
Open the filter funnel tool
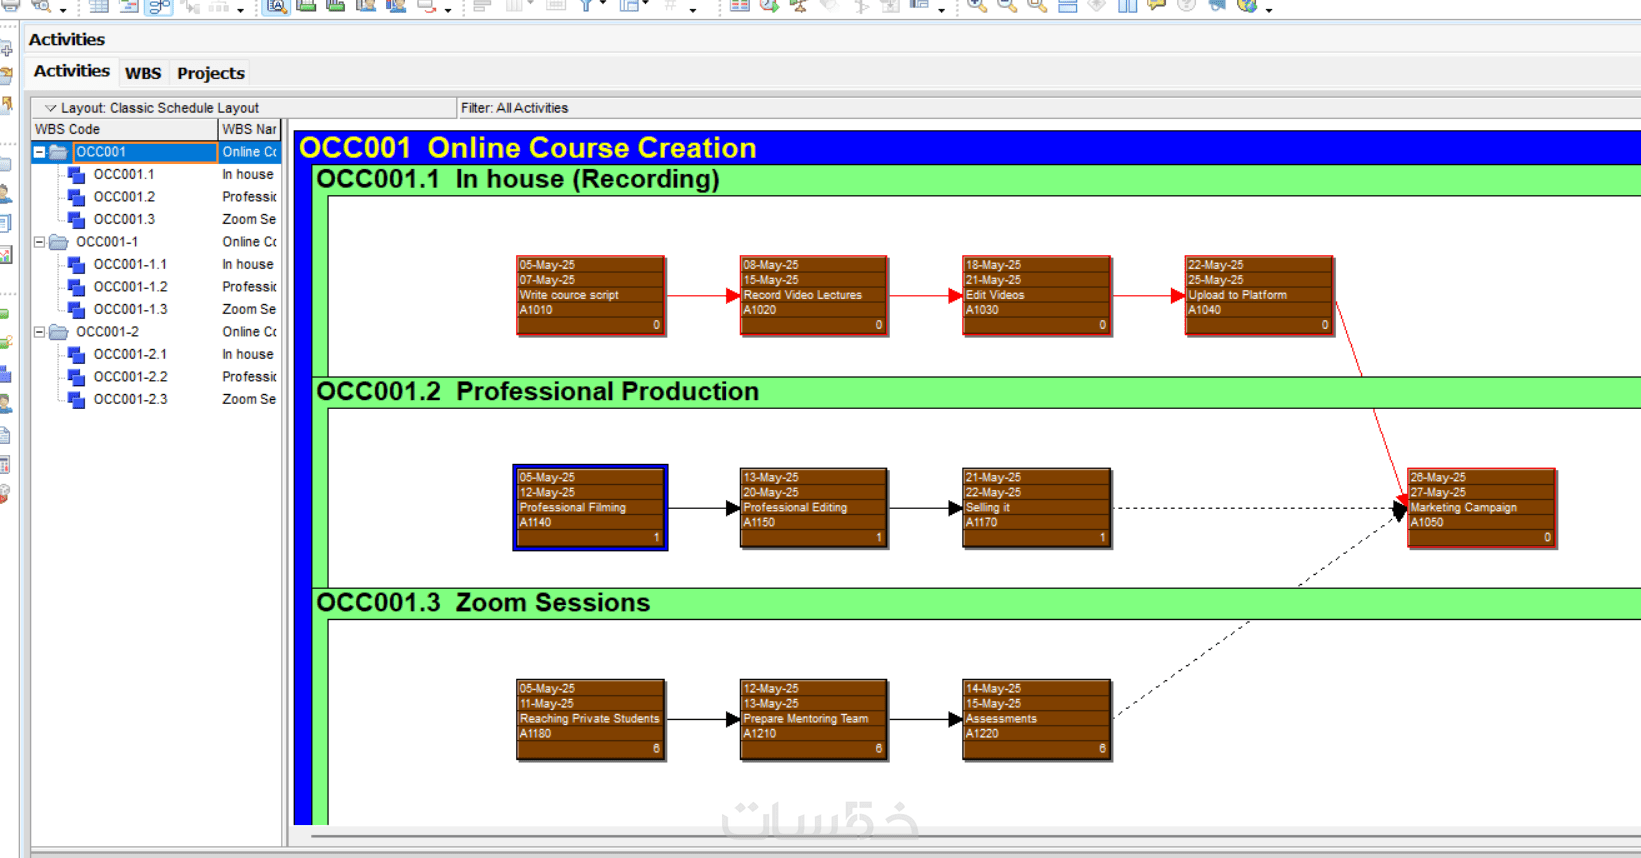coord(587,6)
